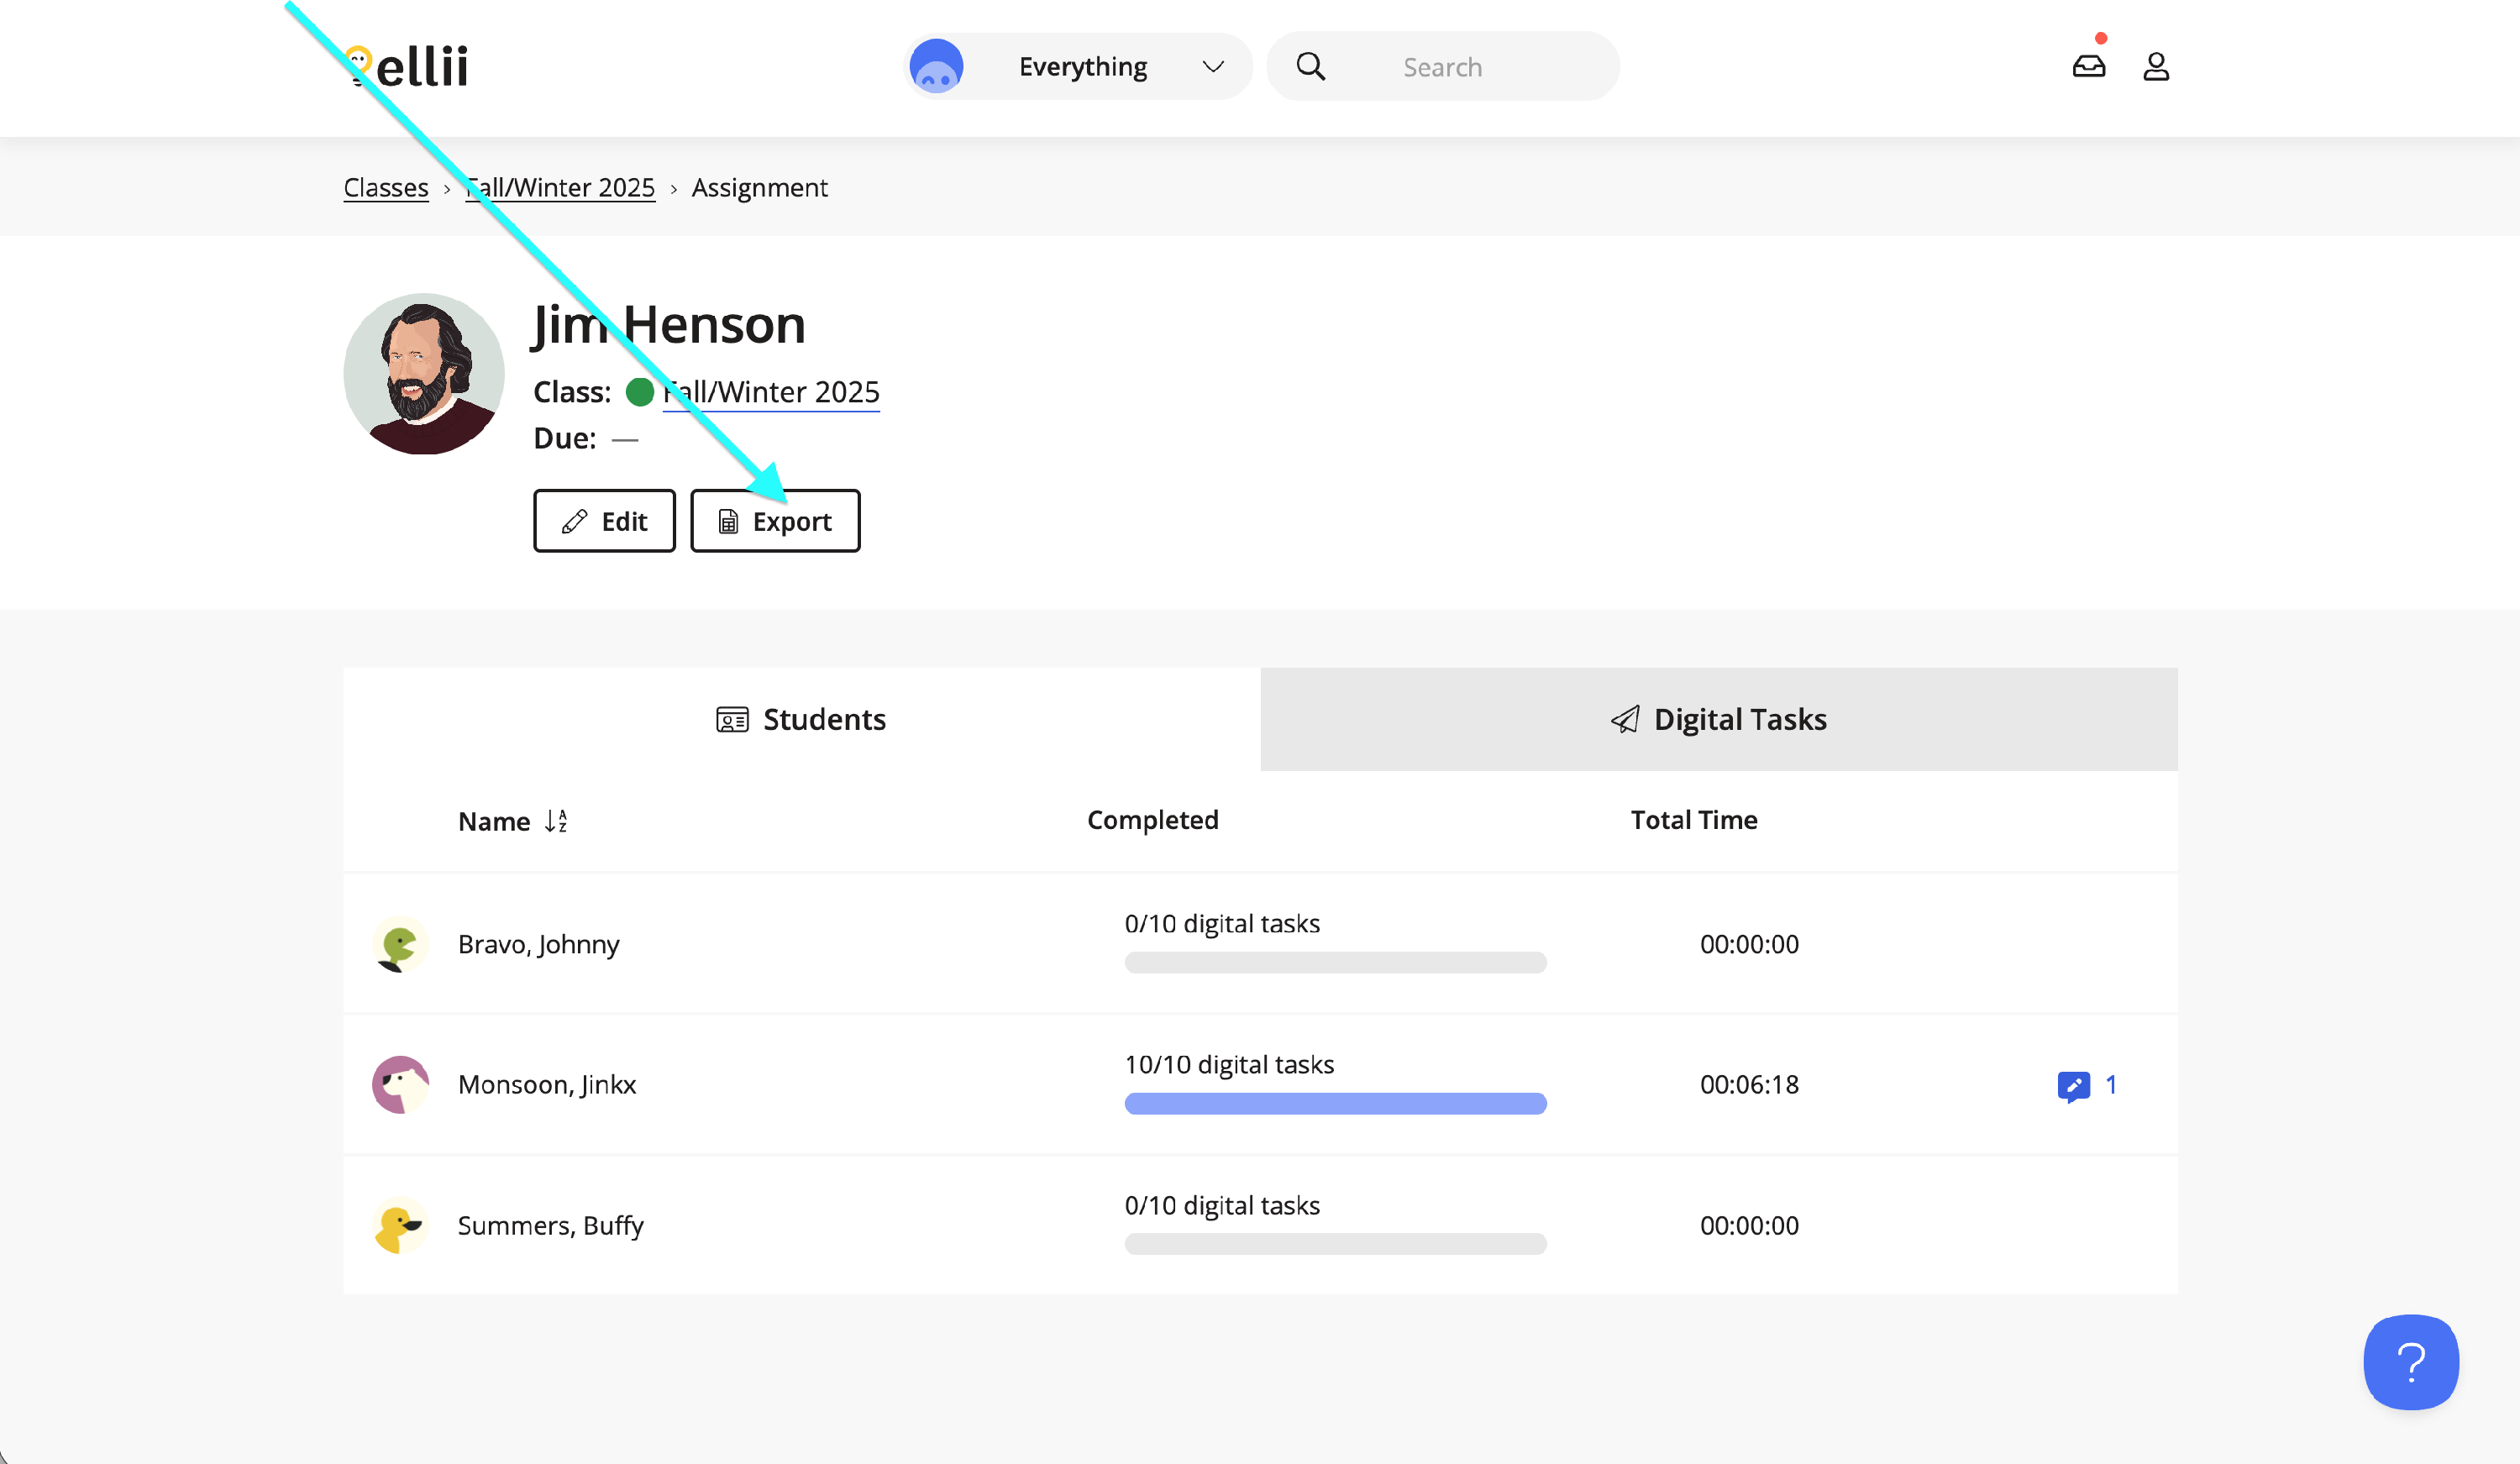Click Johnny Bravo's avatar icon

[400, 944]
